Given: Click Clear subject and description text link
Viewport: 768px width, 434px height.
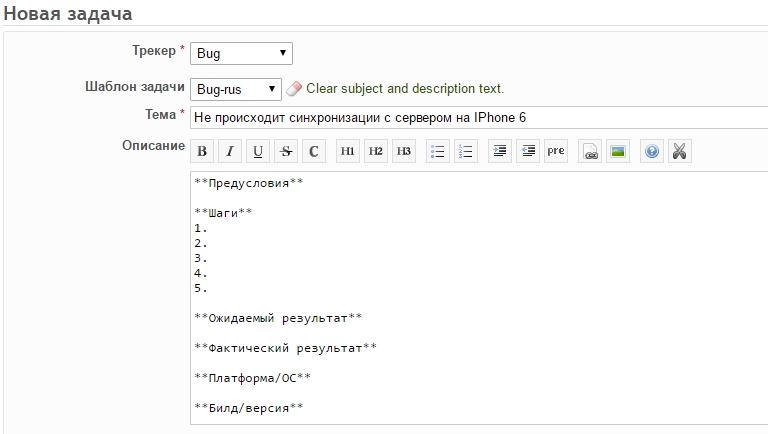Looking at the screenshot, I should 405,89.
